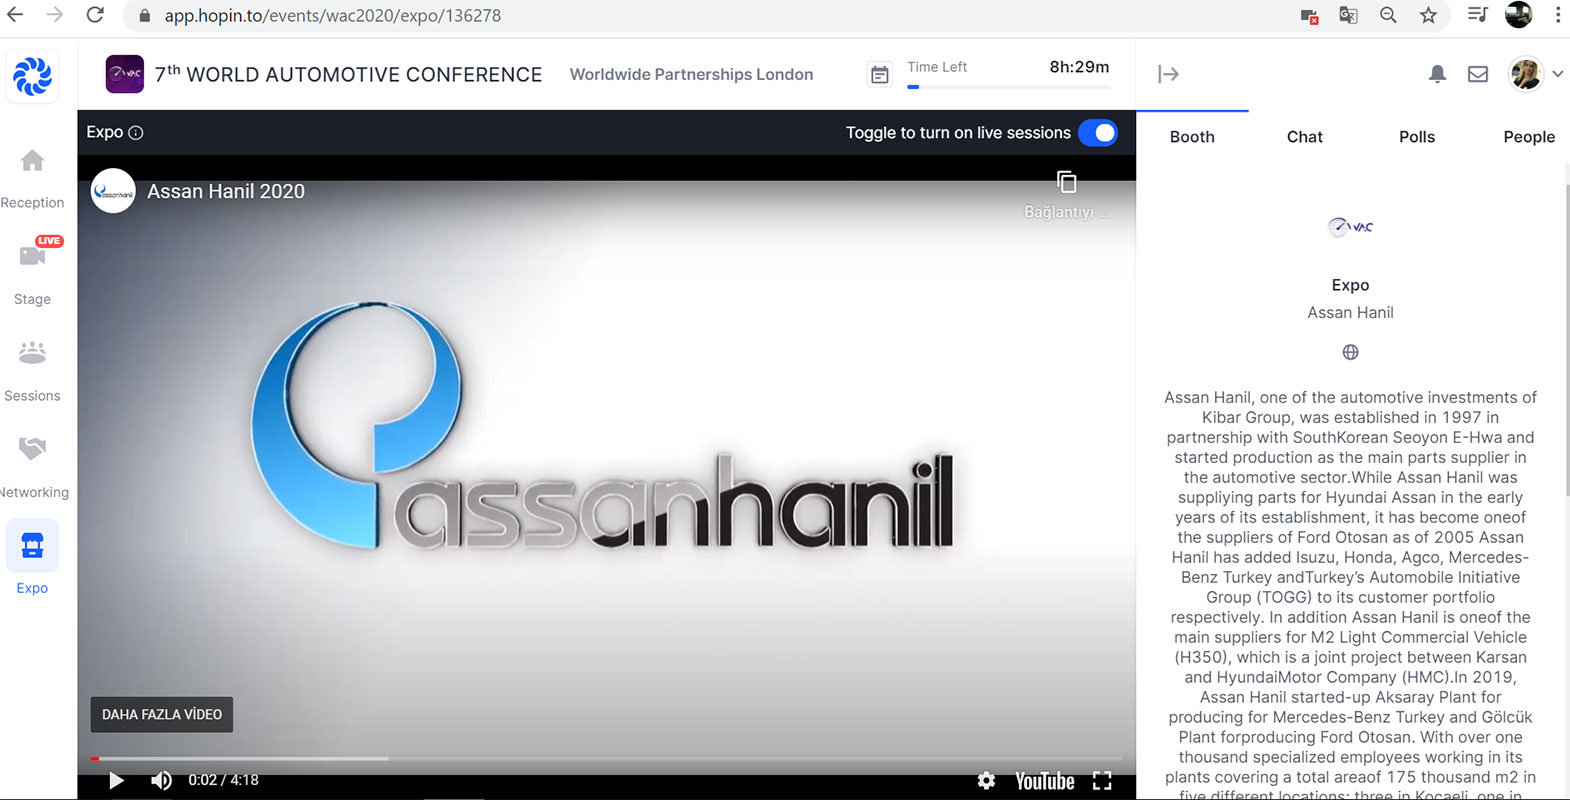Click DAHA FAZLA VİDEO button
The image size is (1570, 800).
point(162,714)
